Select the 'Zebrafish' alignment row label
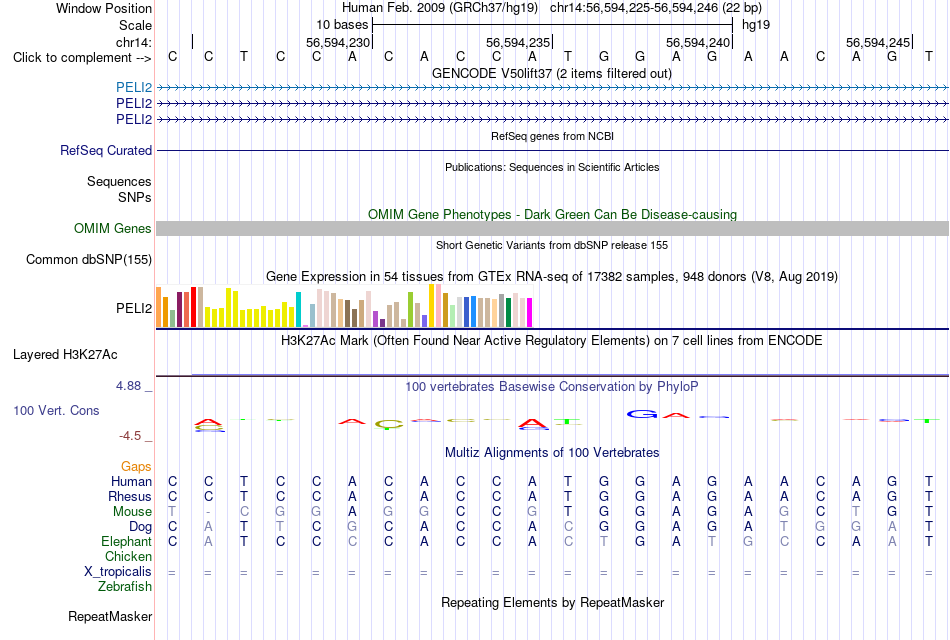The height and width of the screenshot is (640, 950). click(125, 586)
